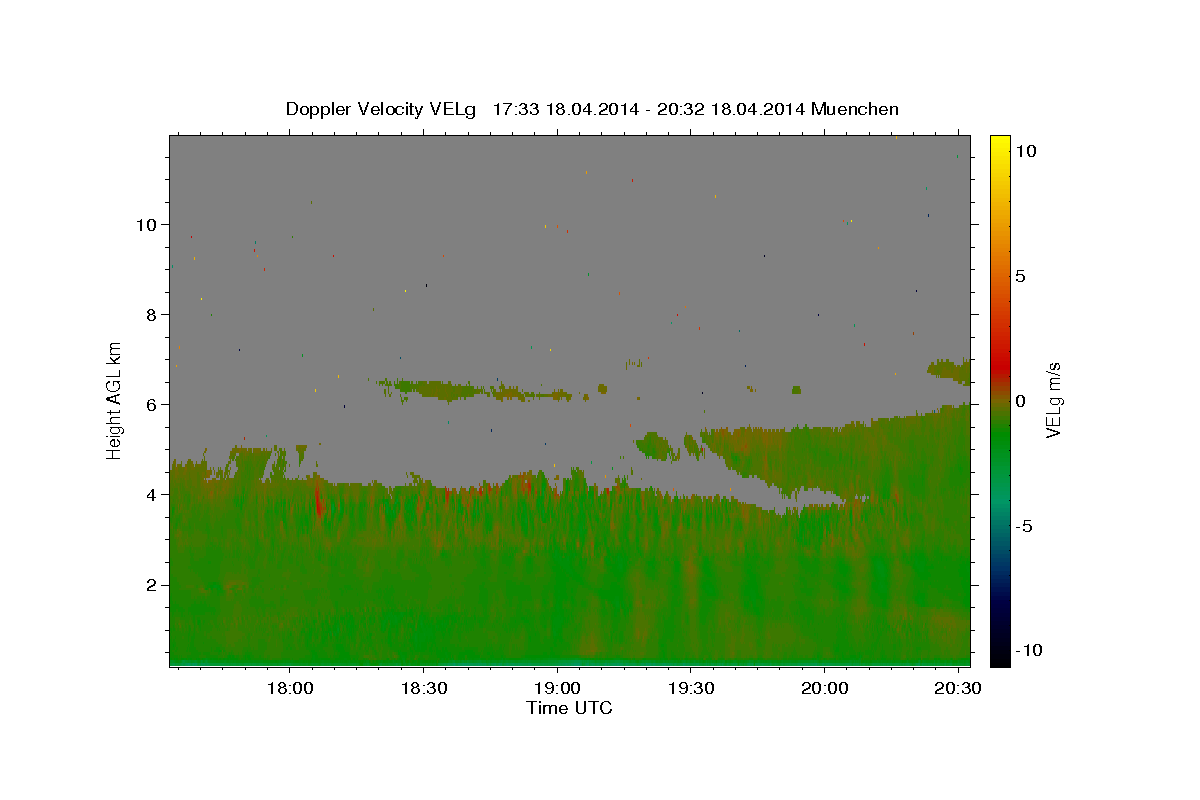Click the 'Height AGL km' axis label
The width and height of the screenshot is (1200, 800).
pyautogui.click(x=115, y=400)
